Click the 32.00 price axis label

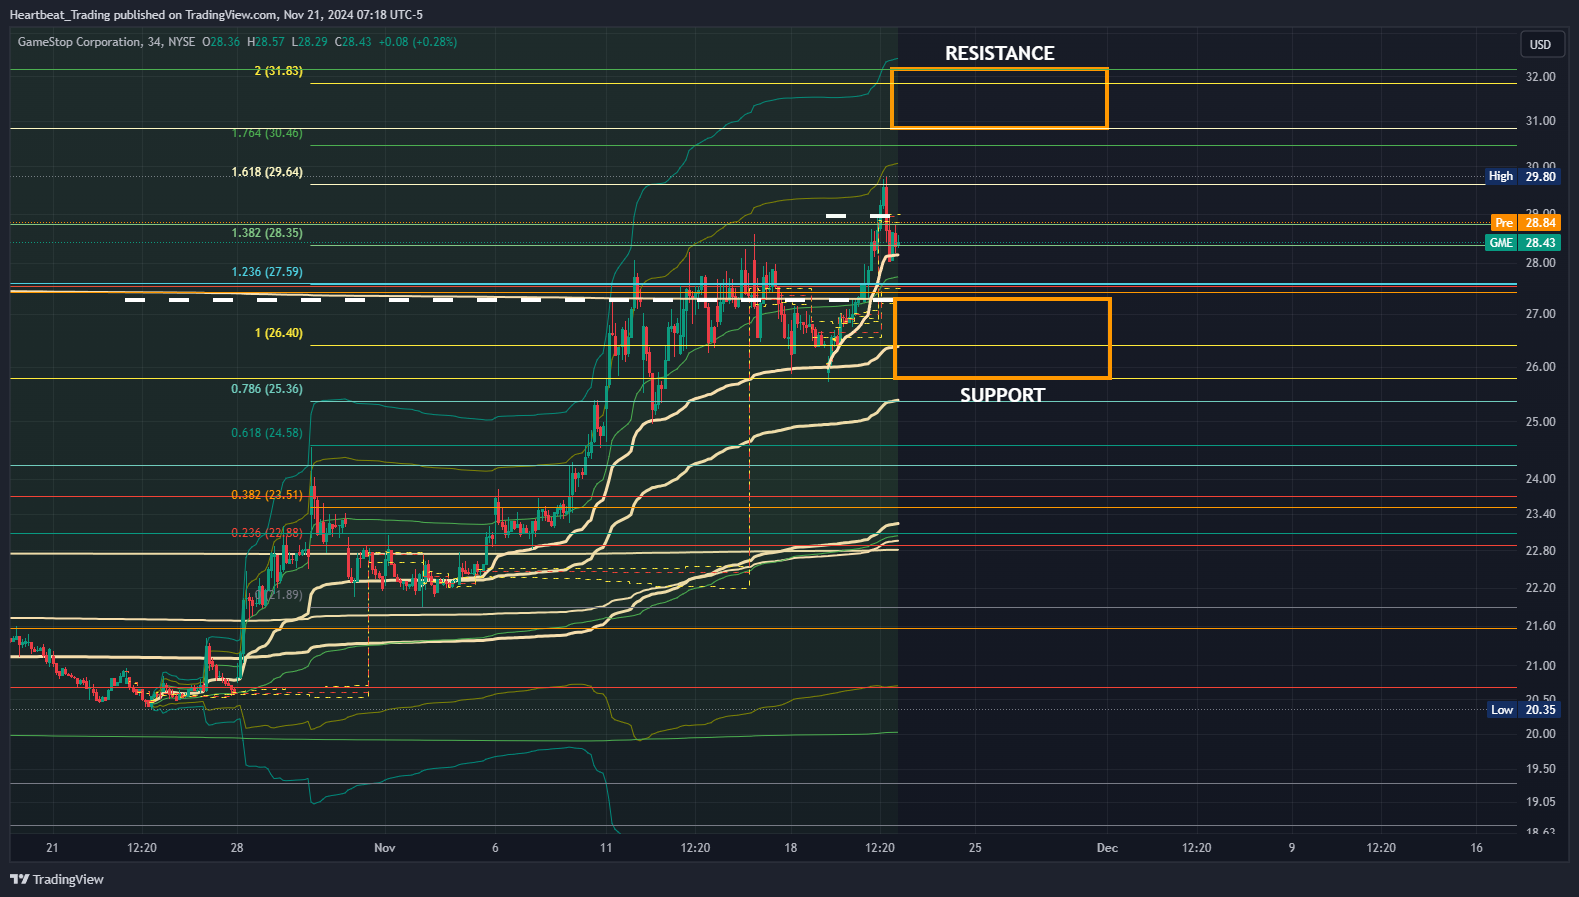point(1540,77)
